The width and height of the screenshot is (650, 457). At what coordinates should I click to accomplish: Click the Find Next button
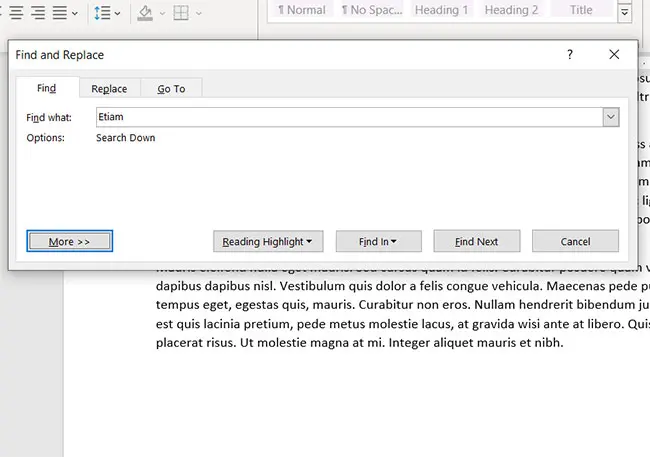pos(476,241)
